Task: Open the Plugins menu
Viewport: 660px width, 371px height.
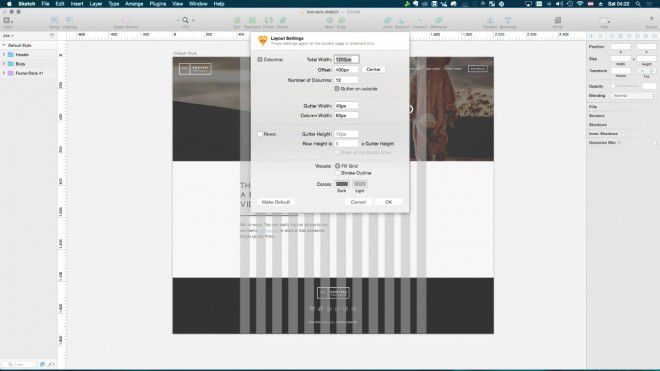Action: (158, 4)
